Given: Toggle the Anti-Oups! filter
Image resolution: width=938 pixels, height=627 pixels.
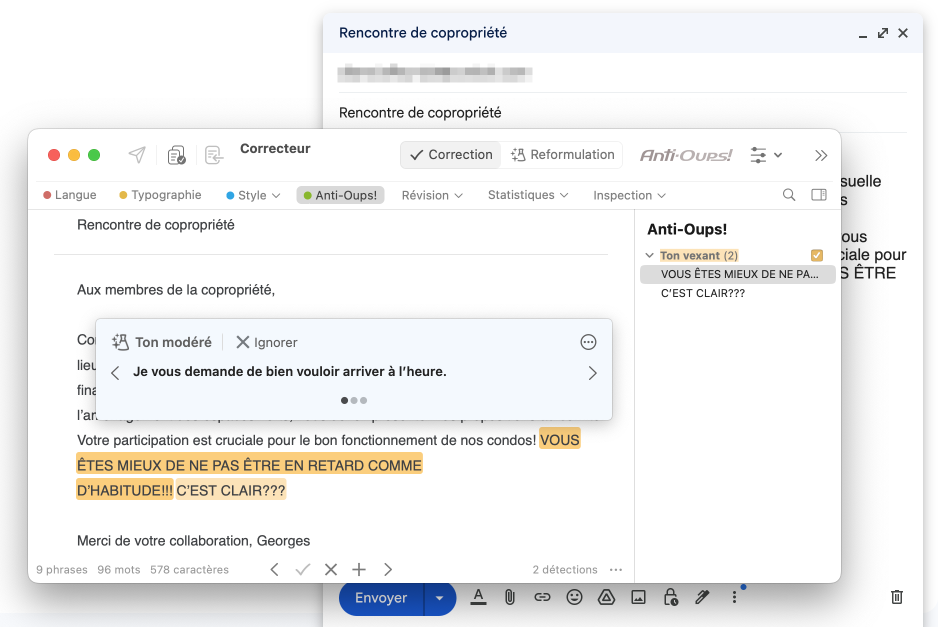Looking at the screenshot, I should tap(340, 195).
